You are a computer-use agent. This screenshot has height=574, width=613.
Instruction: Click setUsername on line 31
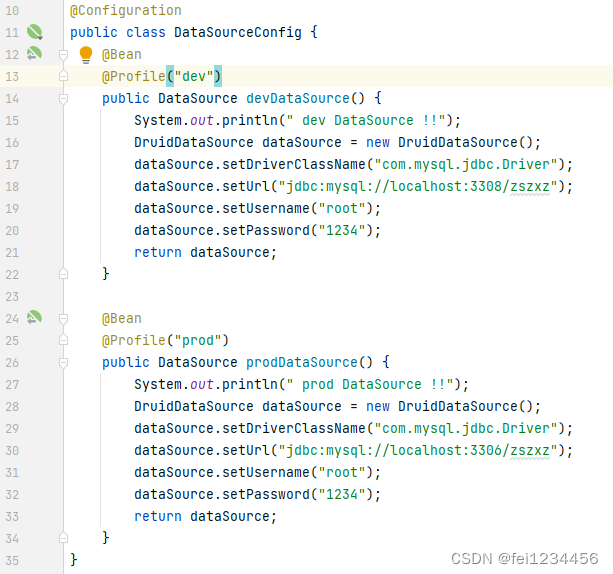coord(266,472)
